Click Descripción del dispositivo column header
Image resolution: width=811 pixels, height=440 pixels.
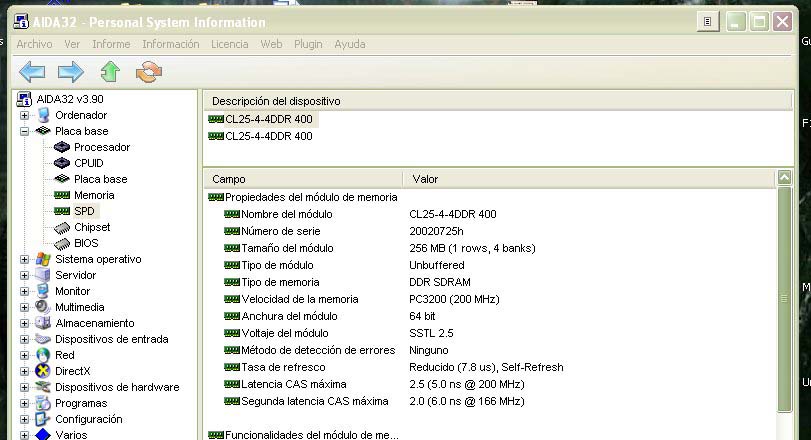(x=498, y=101)
